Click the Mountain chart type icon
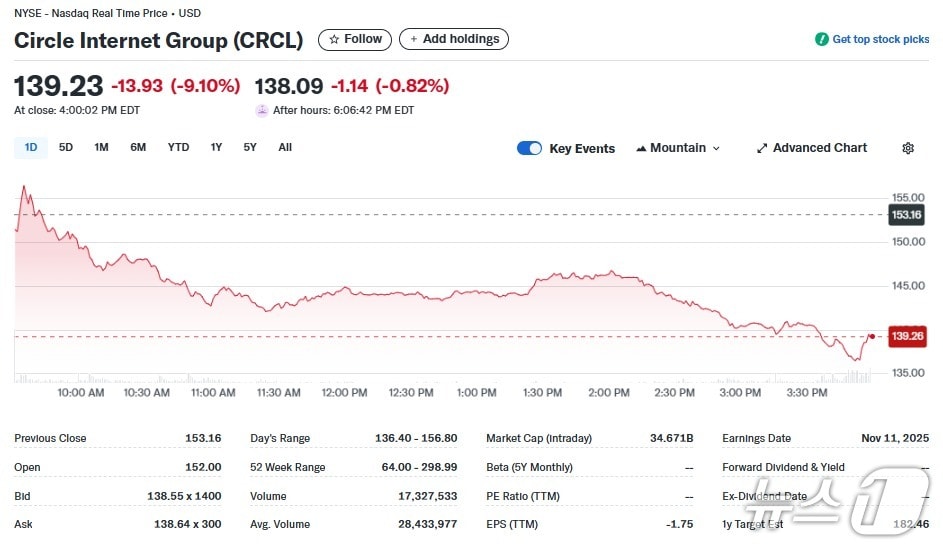943x549 pixels. point(641,148)
